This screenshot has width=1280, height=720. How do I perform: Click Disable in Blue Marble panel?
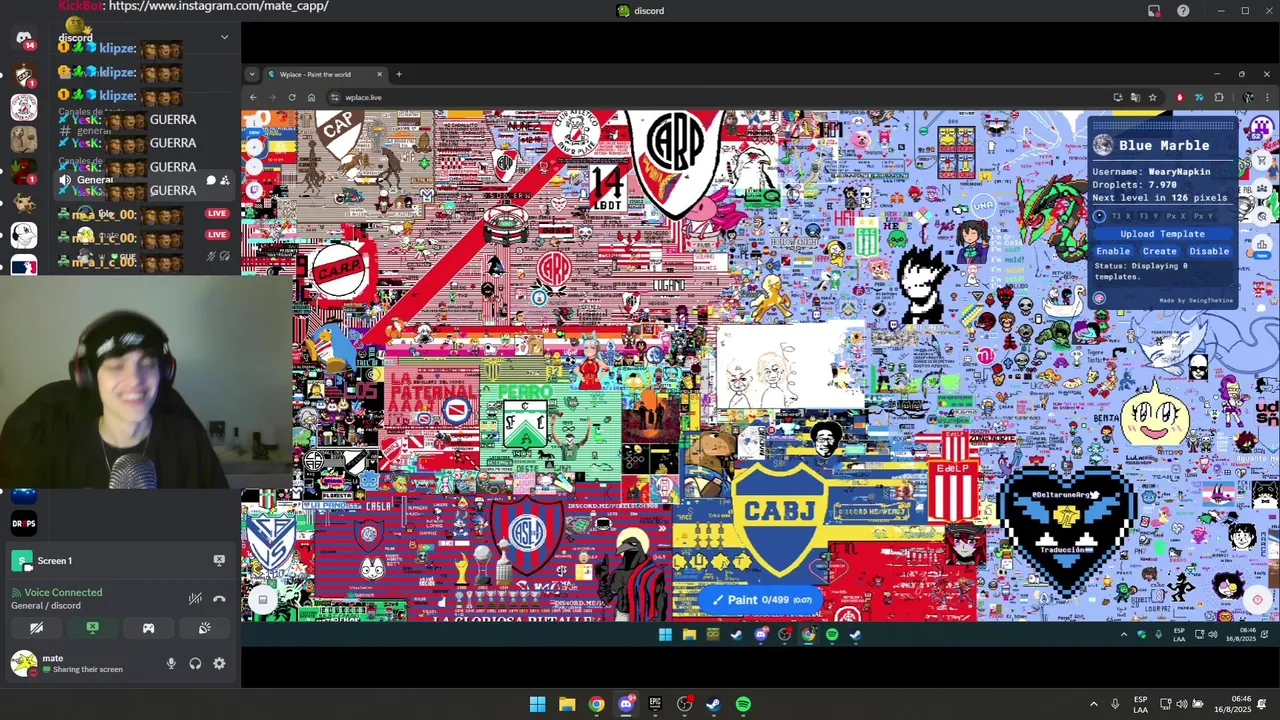pyautogui.click(x=1209, y=251)
